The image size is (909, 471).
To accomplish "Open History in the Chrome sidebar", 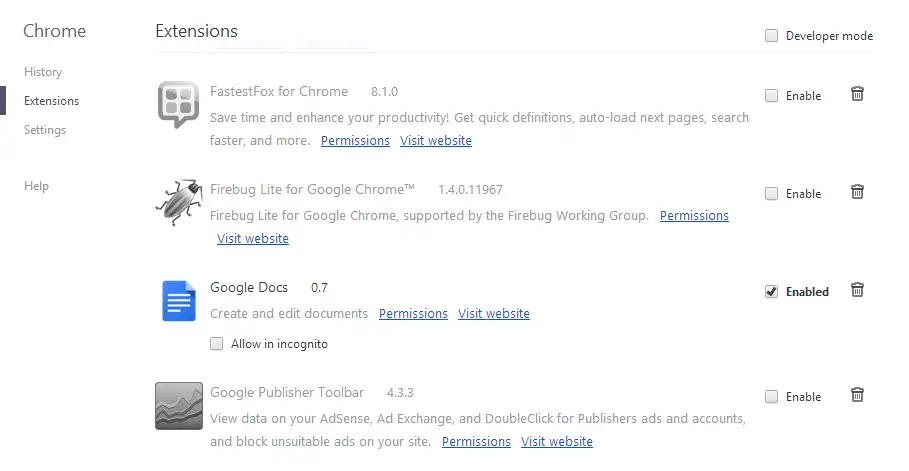I will [x=43, y=72].
